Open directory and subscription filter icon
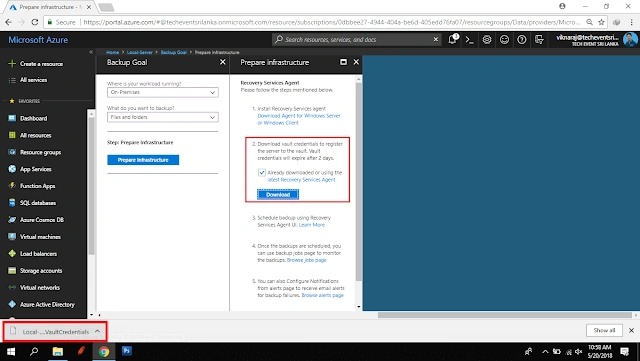The width and height of the screenshot is (640, 361). (539, 40)
